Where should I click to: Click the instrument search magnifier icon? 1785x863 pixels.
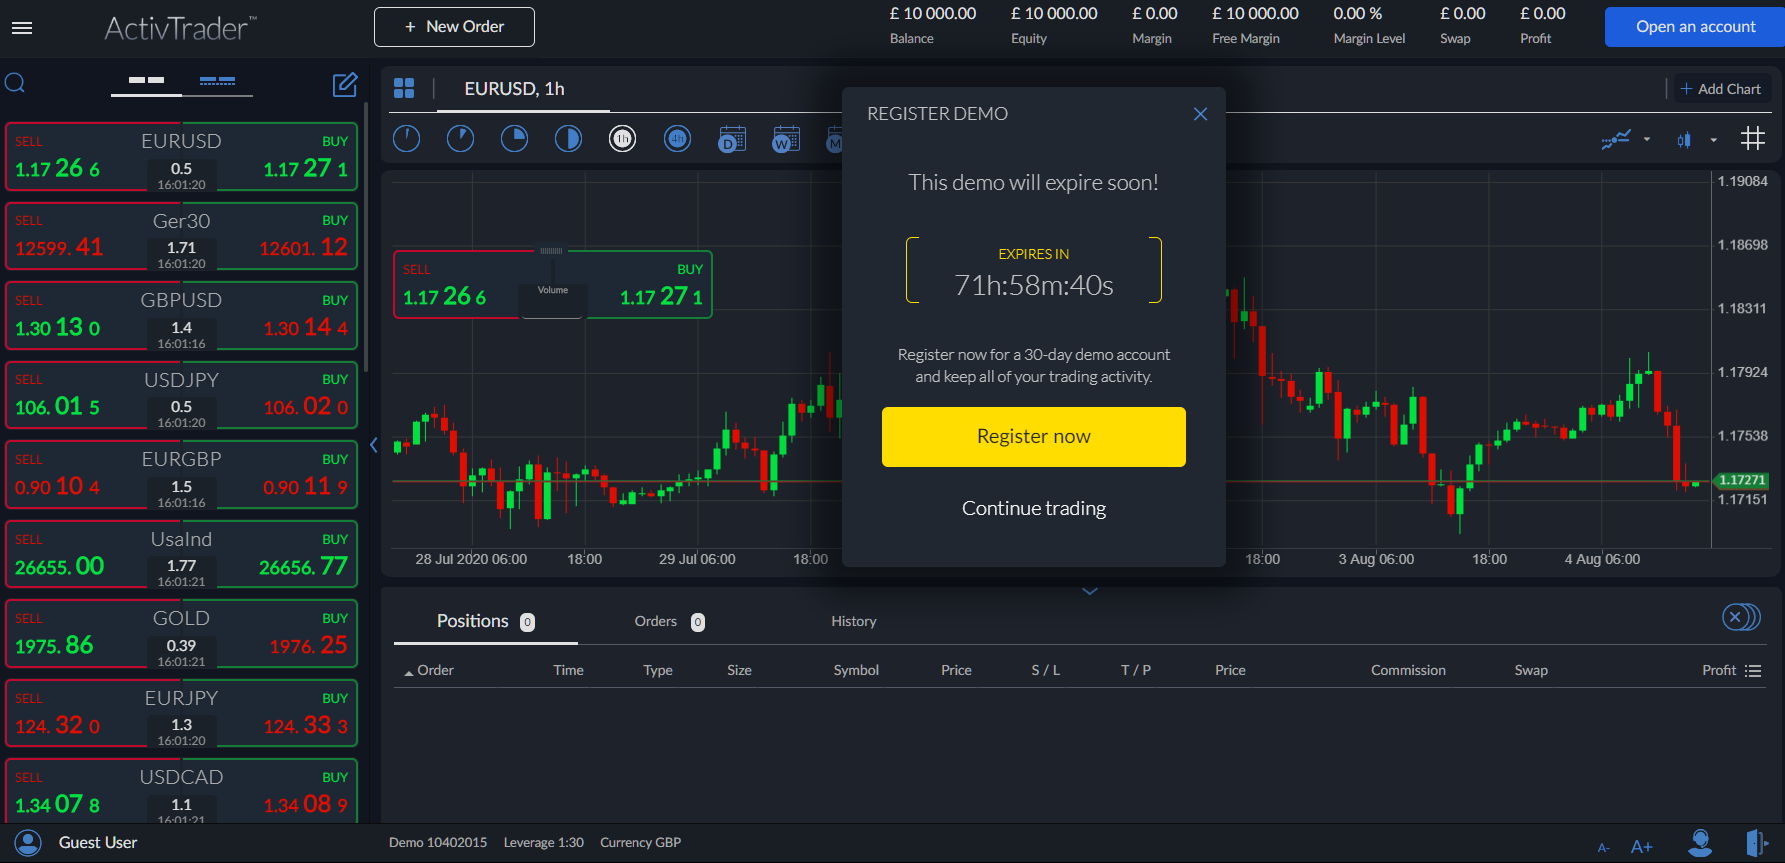[15, 83]
